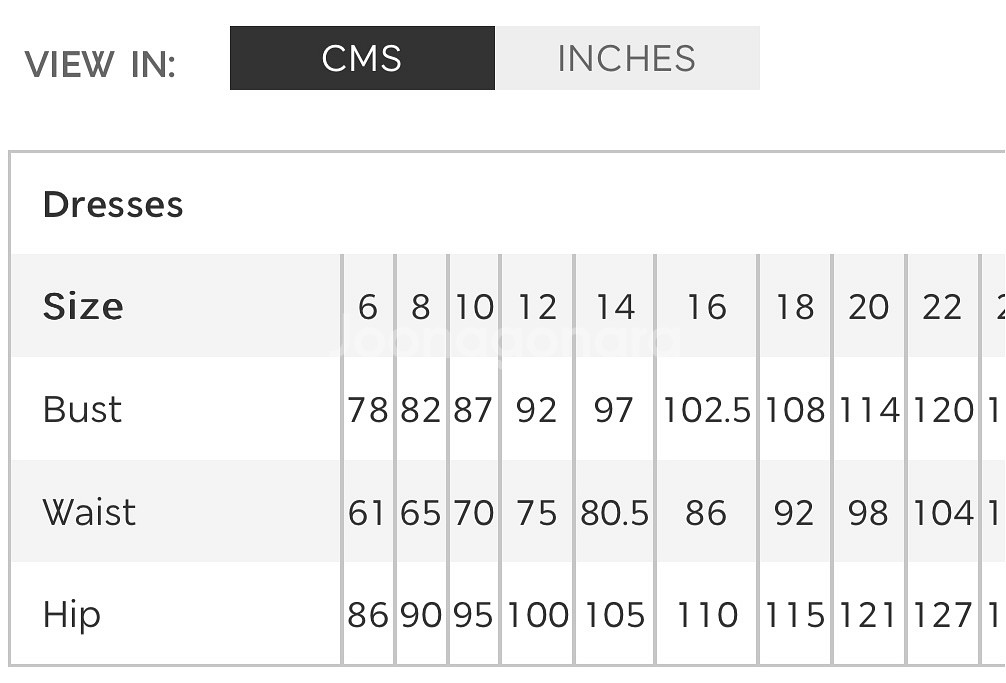Click hip value 127
This screenshot has height=683, width=1006.
coord(942,615)
